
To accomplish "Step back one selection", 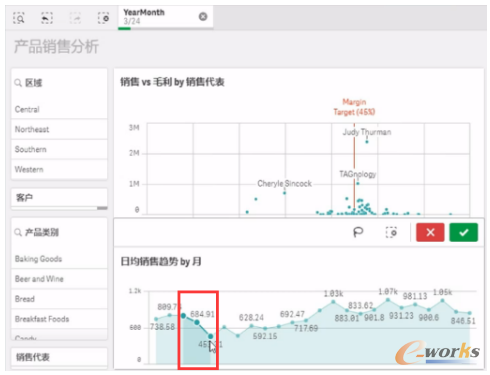I will pyautogui.click(x=47, y=18).
